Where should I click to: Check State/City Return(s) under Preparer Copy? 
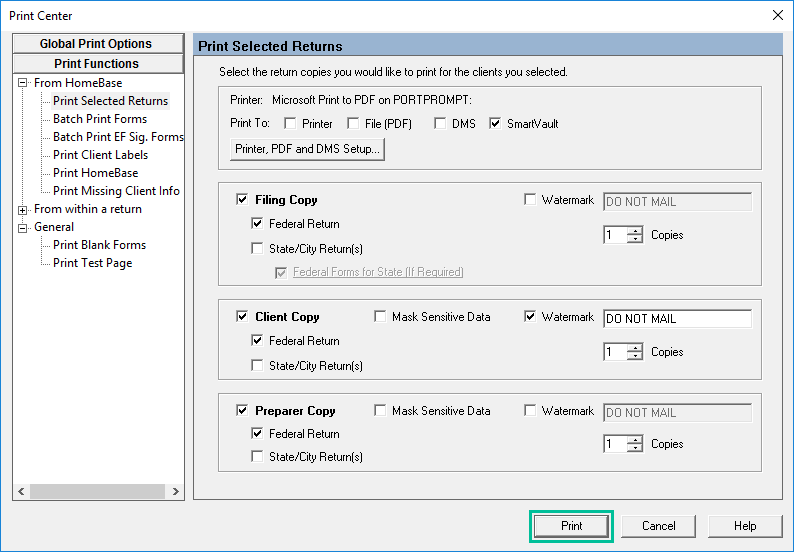[257, 456]
